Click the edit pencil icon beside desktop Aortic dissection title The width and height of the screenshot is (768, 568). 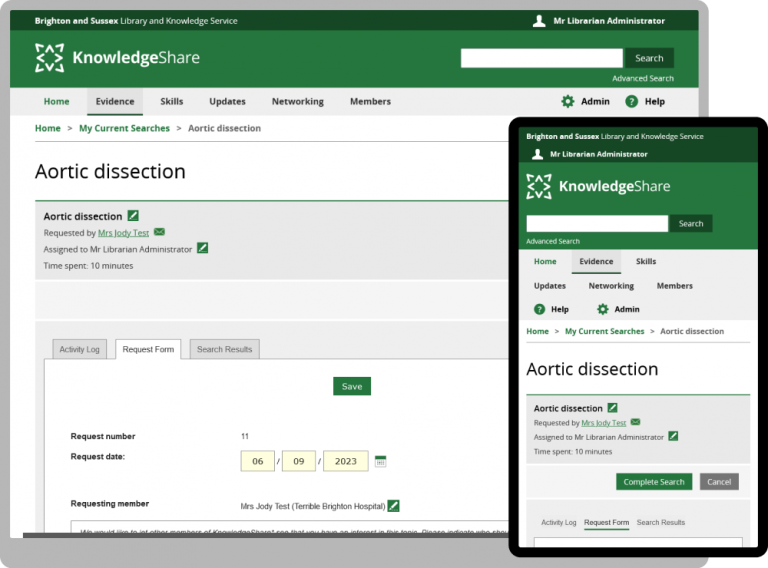[x=133, y=216]
